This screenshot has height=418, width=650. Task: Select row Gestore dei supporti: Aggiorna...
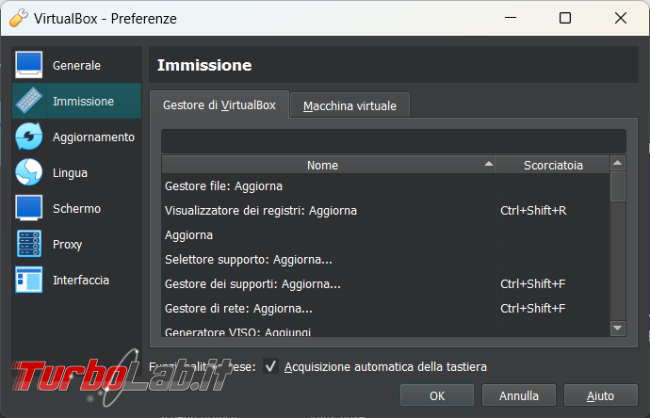[x=386, y=284]
